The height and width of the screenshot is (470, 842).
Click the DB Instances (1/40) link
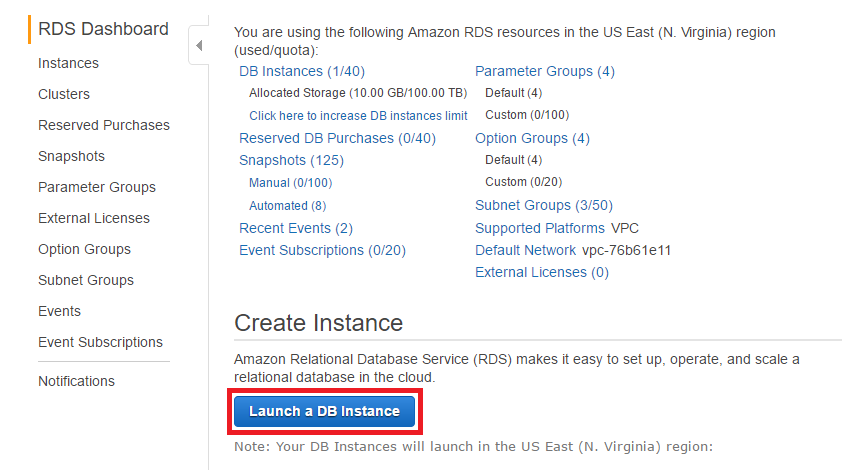302,71
